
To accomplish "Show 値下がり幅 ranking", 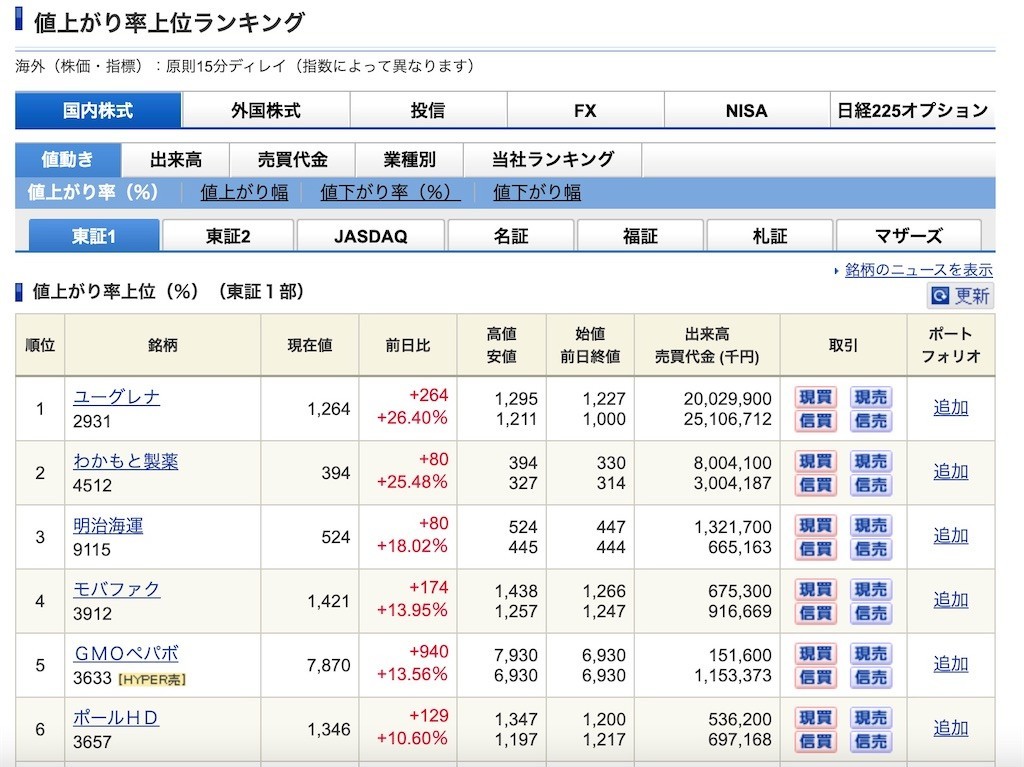I will coord(537,193).
